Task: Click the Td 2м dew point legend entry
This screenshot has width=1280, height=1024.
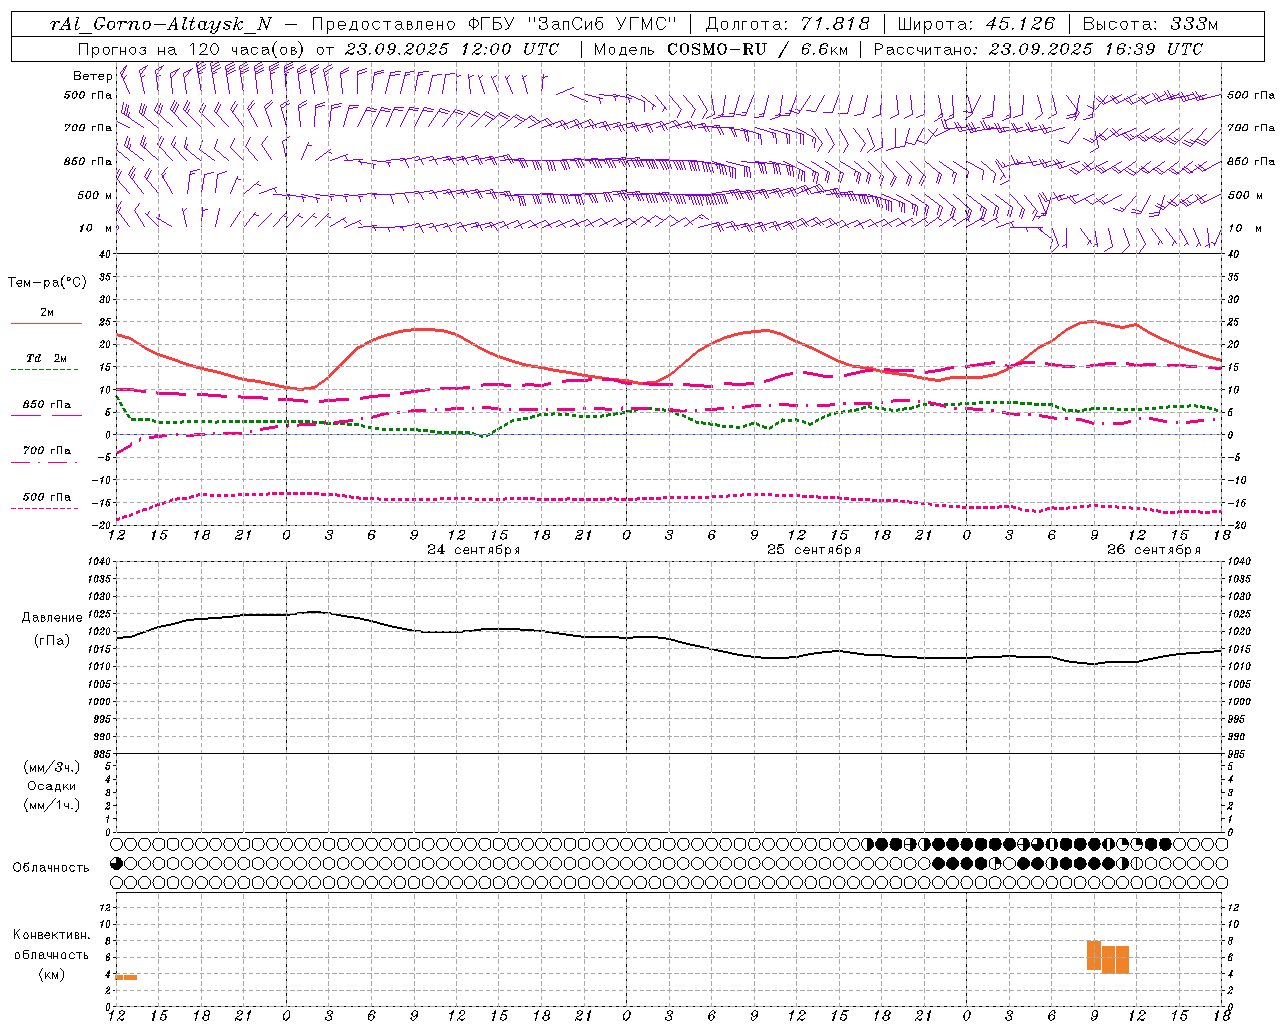Action: coord(46,358)
